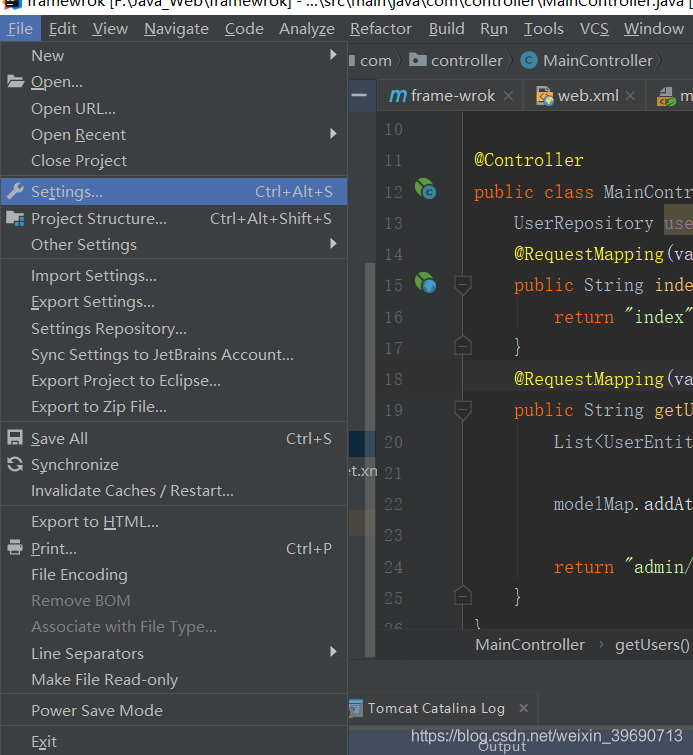Close the frame-wrok editor tab
The image size is (693, 755).
[508, 96]
